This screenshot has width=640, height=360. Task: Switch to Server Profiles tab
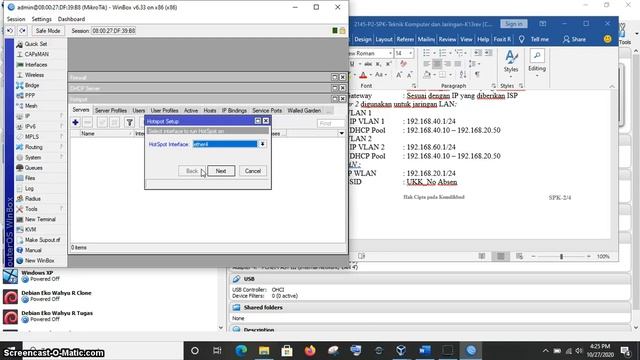tap(111, 111)
